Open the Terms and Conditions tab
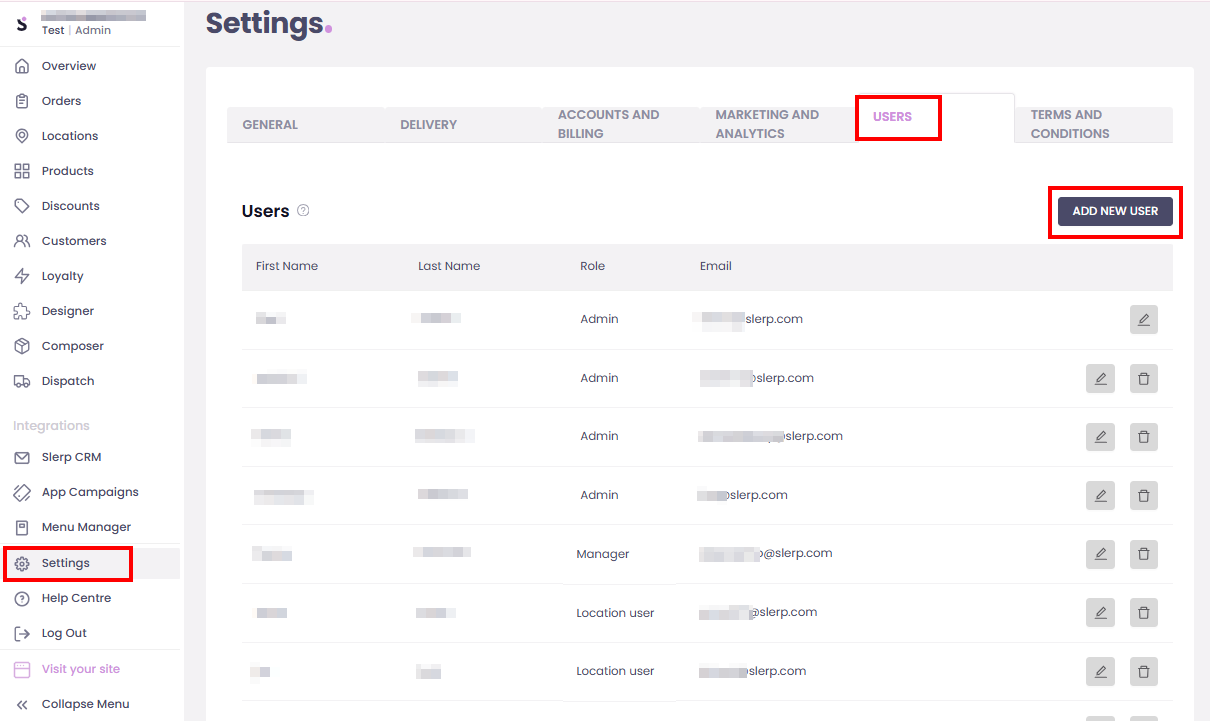The height and width of the screenshot is (721, 1210). tap(1069, 124)
